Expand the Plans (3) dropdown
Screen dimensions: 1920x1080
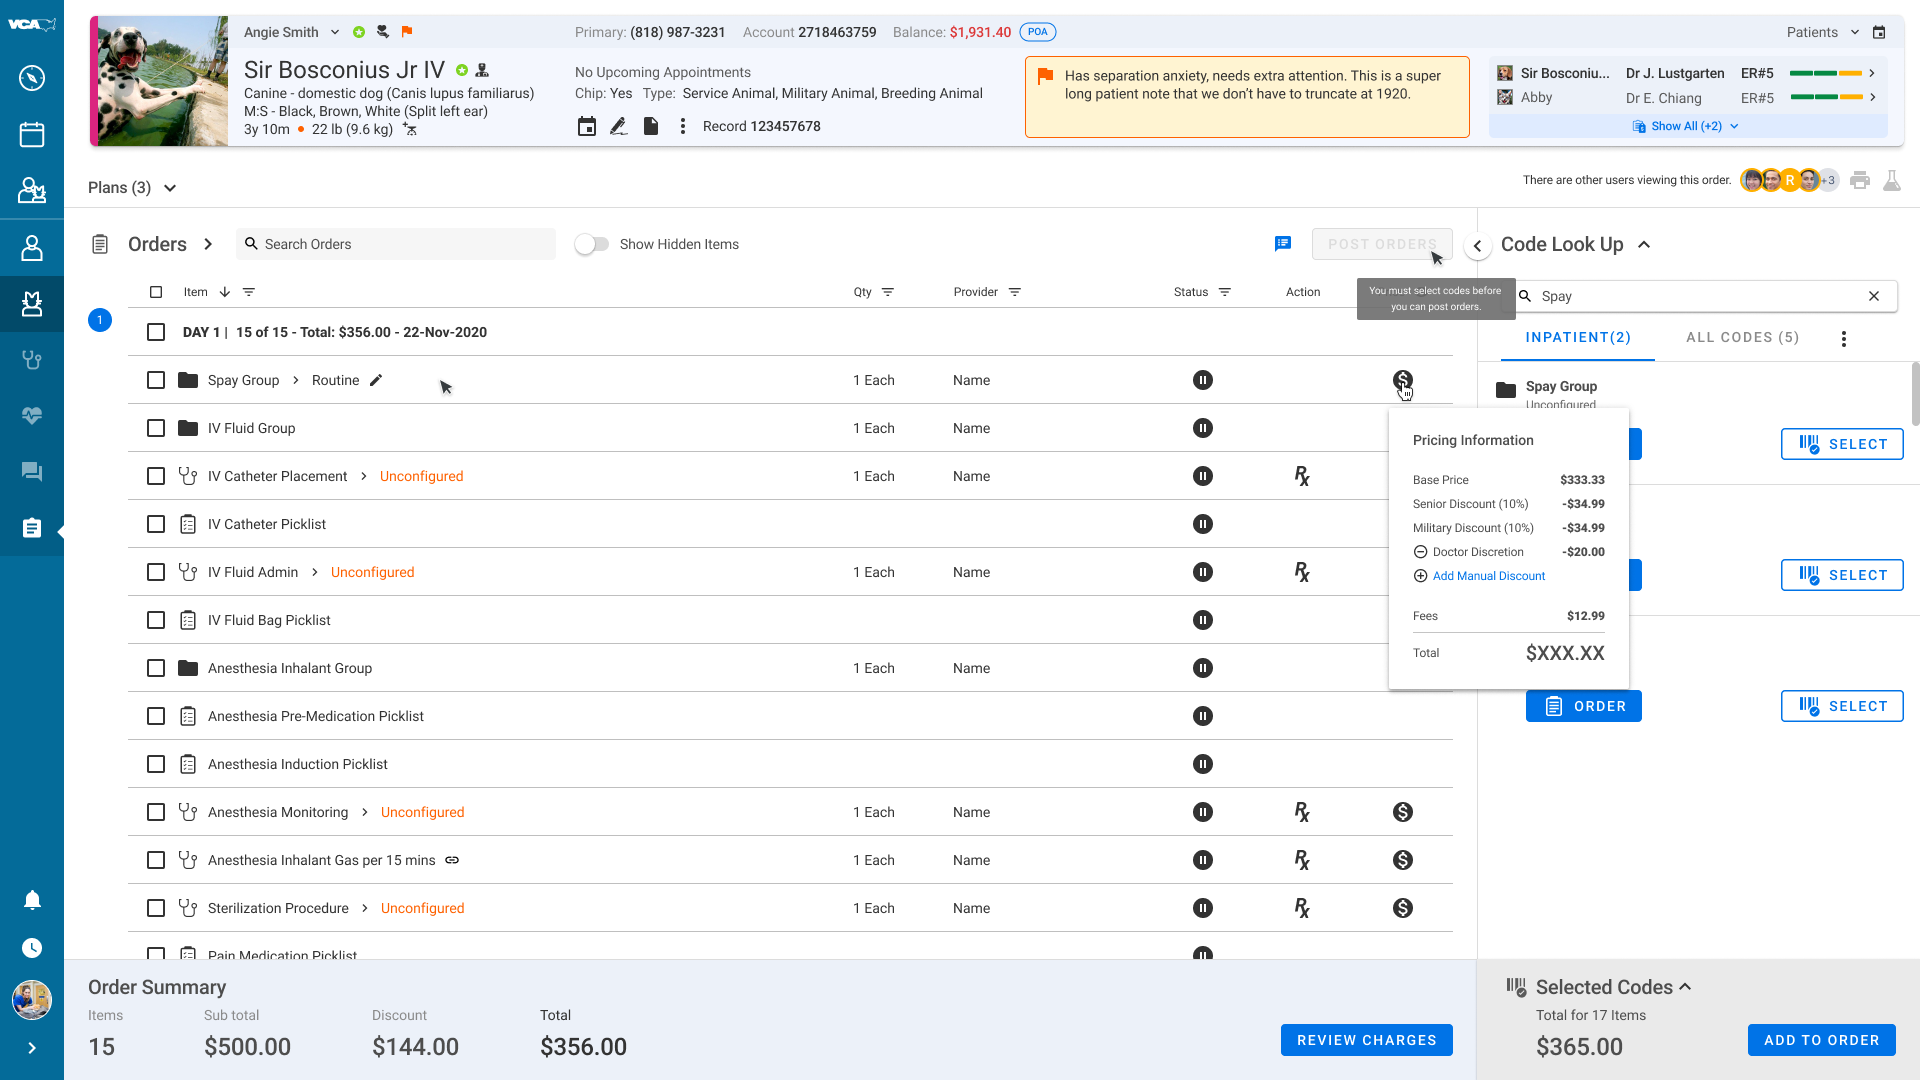point(132,188)
